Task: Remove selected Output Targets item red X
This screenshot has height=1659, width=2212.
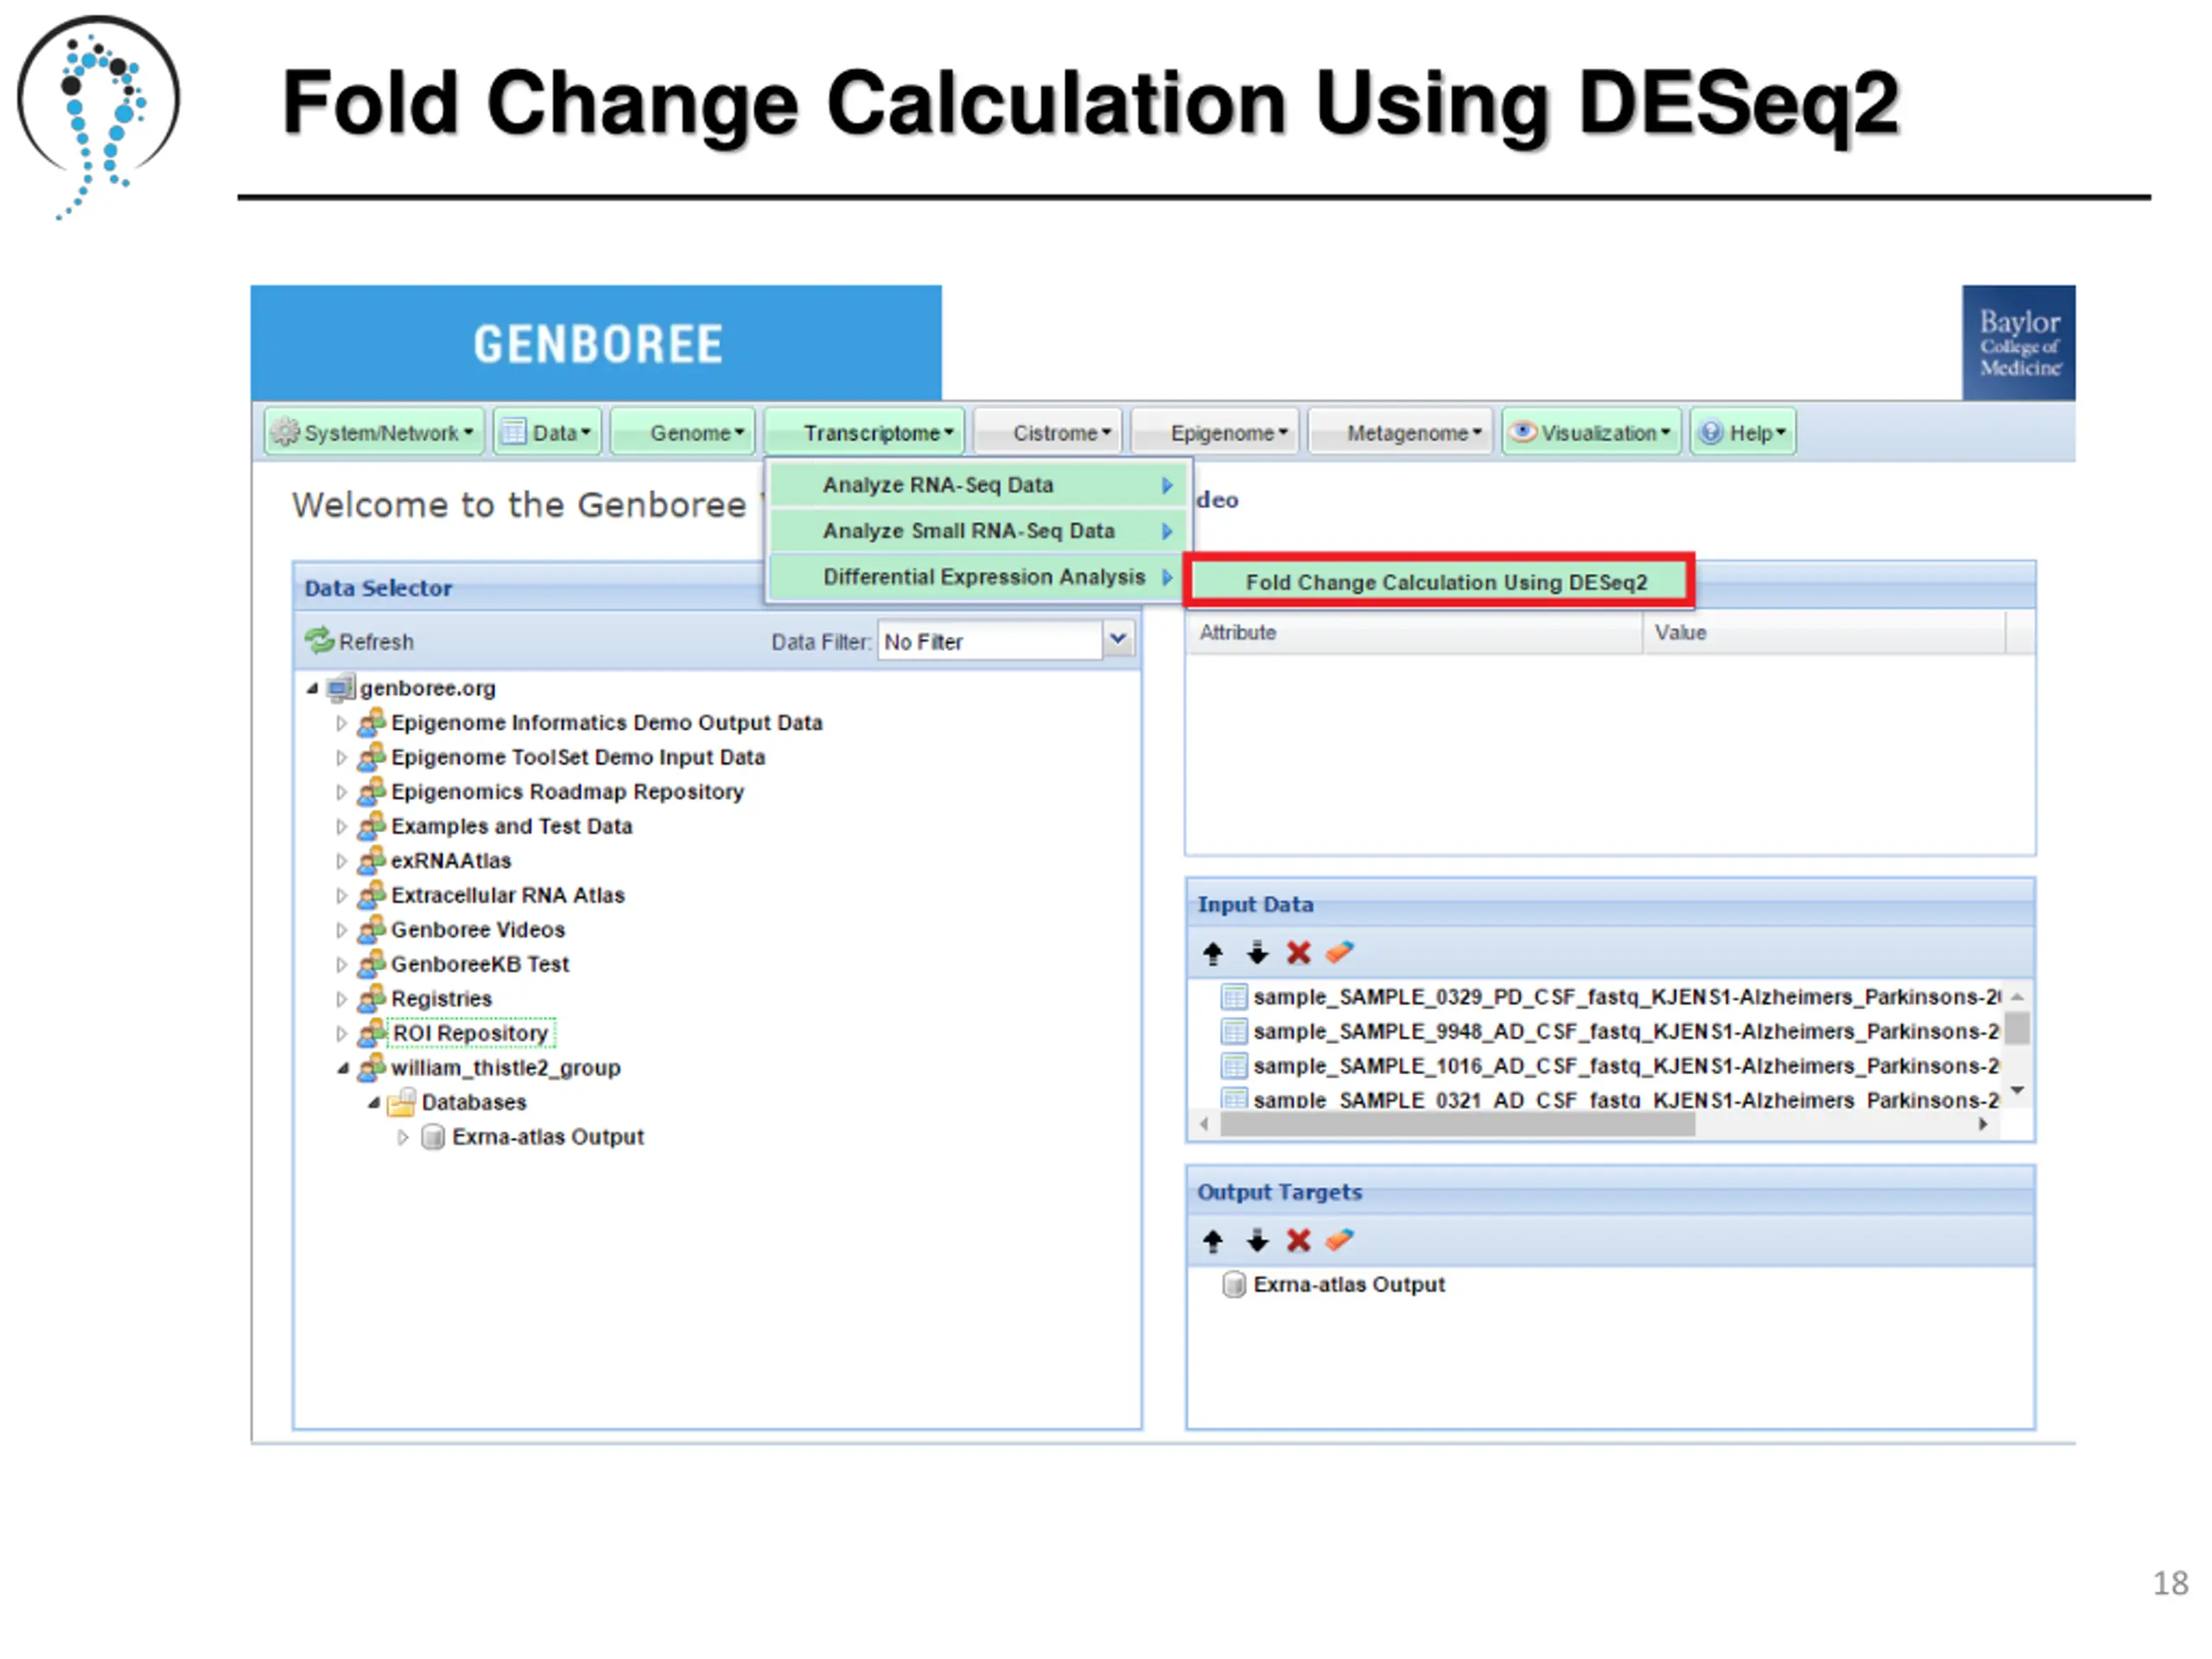Action: 1298,1241
